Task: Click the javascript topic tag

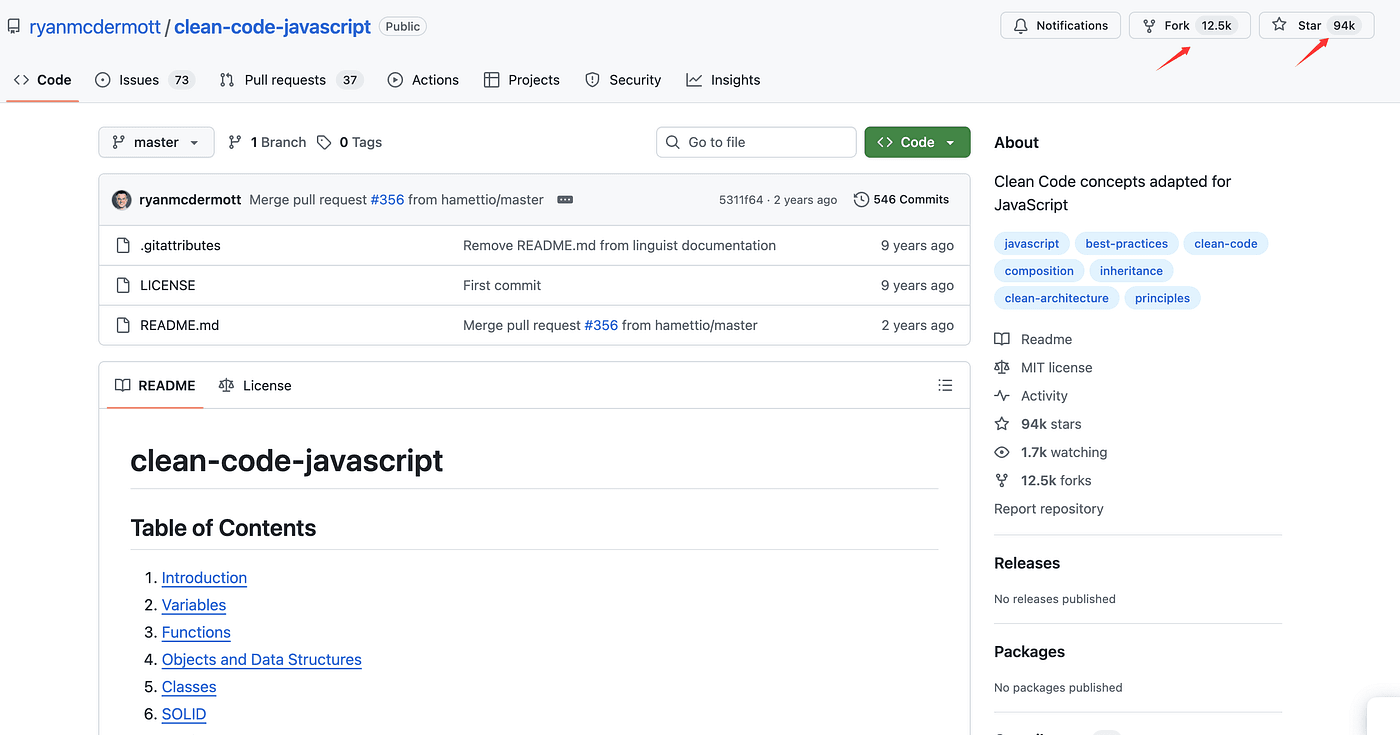Action: (1031, 243)
